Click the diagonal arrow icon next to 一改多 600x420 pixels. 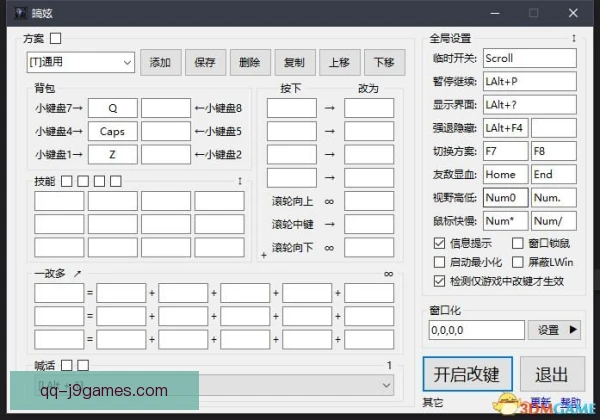click(77, 273)
